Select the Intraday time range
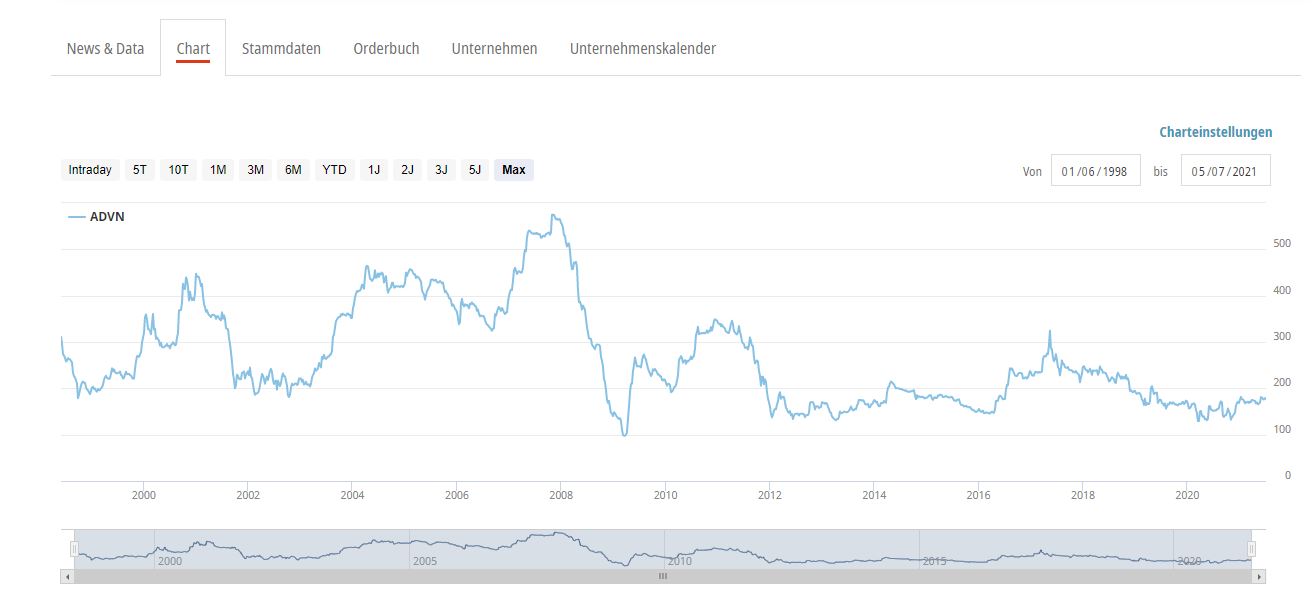Screen dimensions: 1316x609 tap(90, 170)
